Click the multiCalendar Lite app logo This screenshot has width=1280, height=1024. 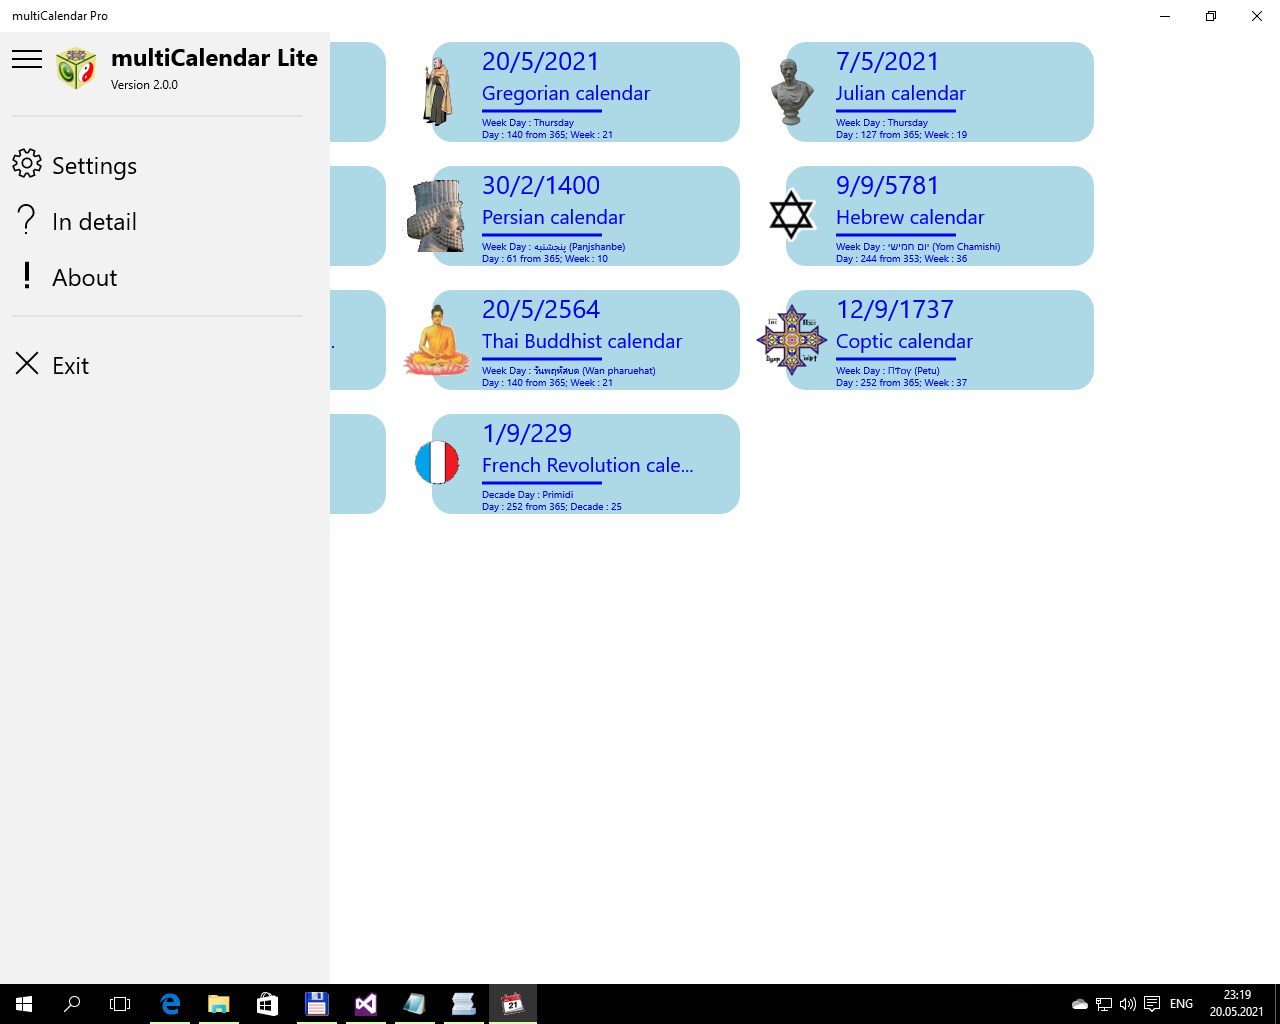77,68
